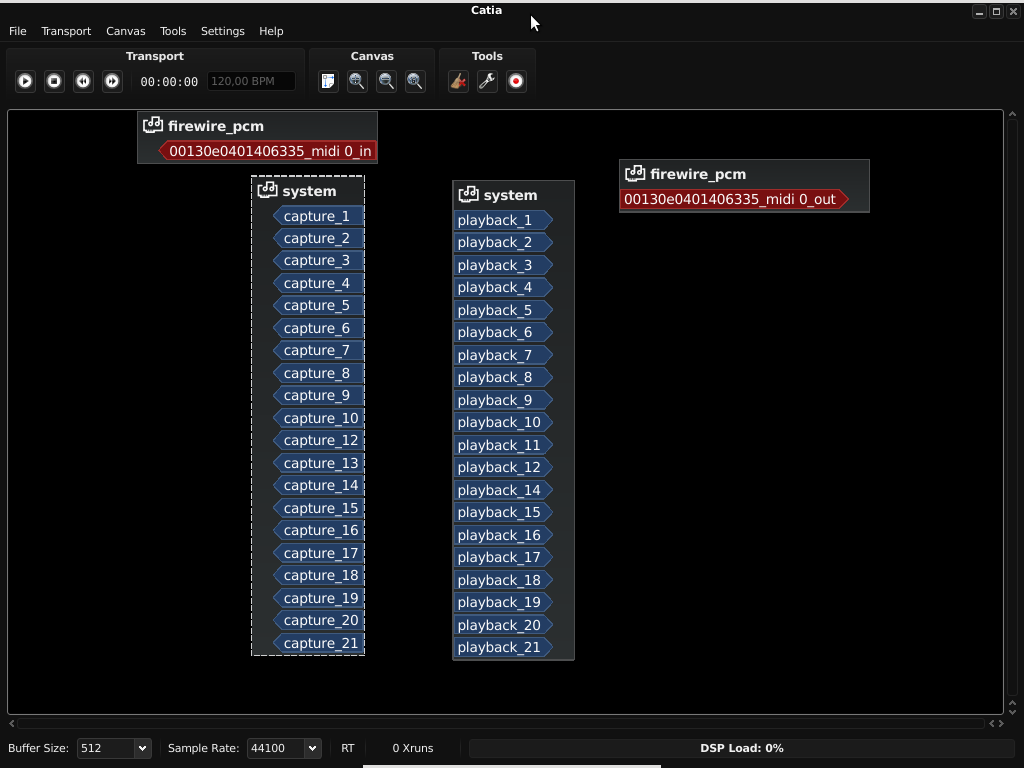Open the Sample Rate dropdown

click(x=284, y=748)
